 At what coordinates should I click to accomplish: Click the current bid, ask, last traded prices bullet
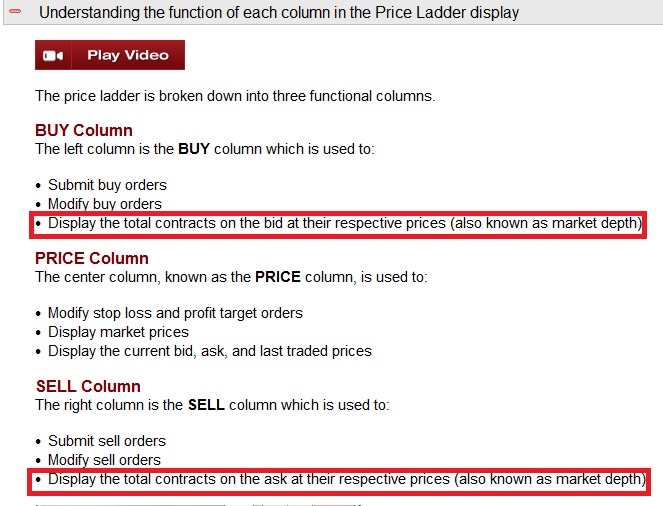(209, 351)
